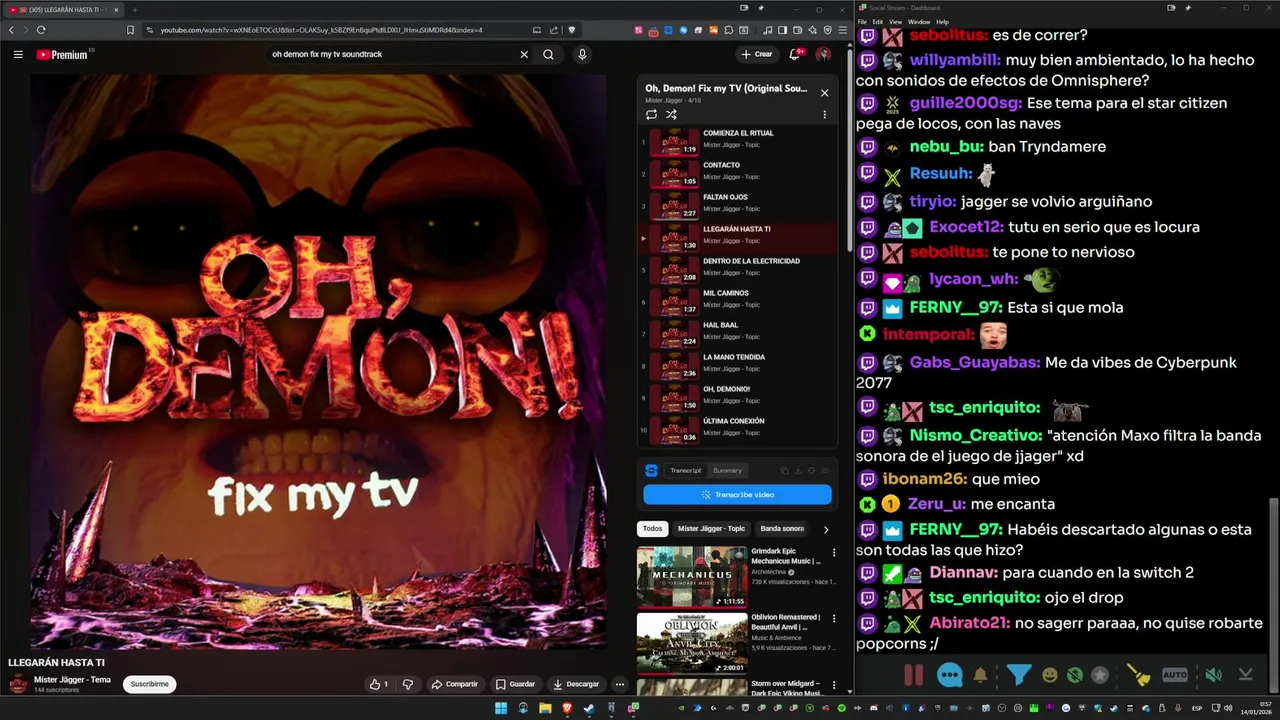Open the playlist three-dot options menu
This screenshot has height=720, width=1280.
824,115
